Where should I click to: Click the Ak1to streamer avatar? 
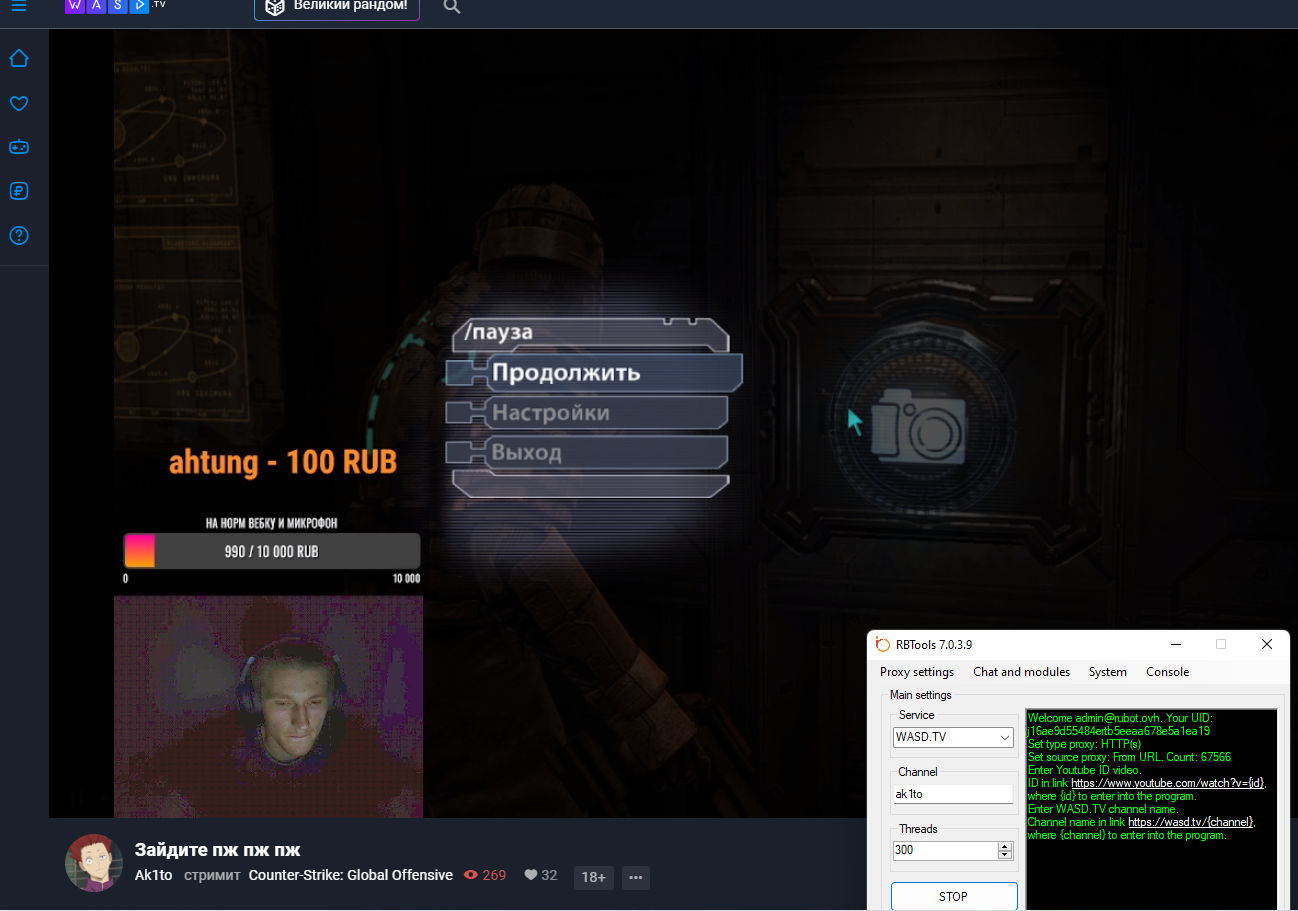coord(94,862)
